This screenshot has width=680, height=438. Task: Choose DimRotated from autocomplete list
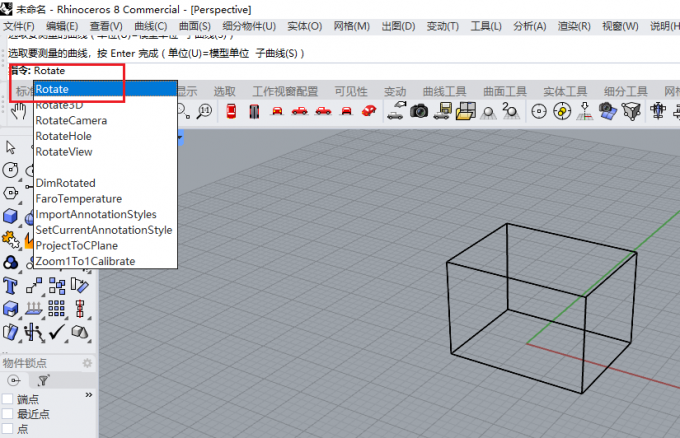click(105, 183)
